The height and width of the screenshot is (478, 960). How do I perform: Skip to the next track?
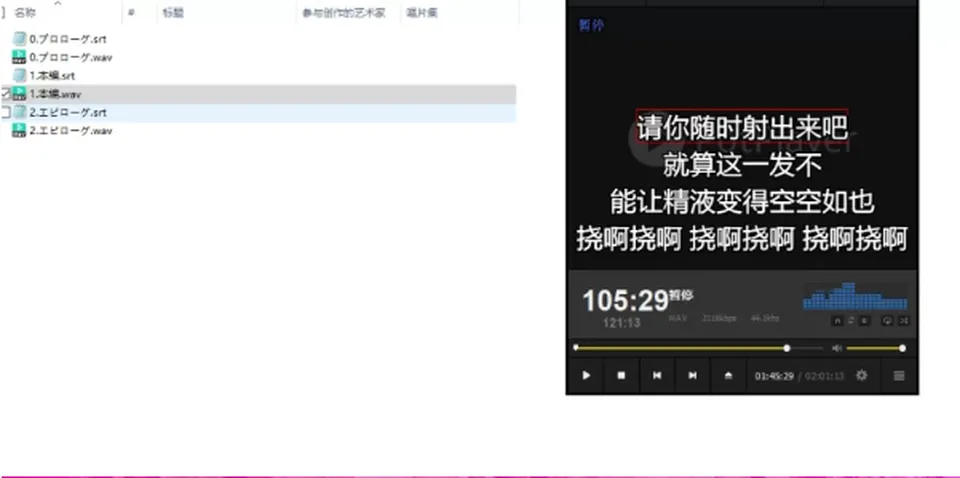coord(692,376)
